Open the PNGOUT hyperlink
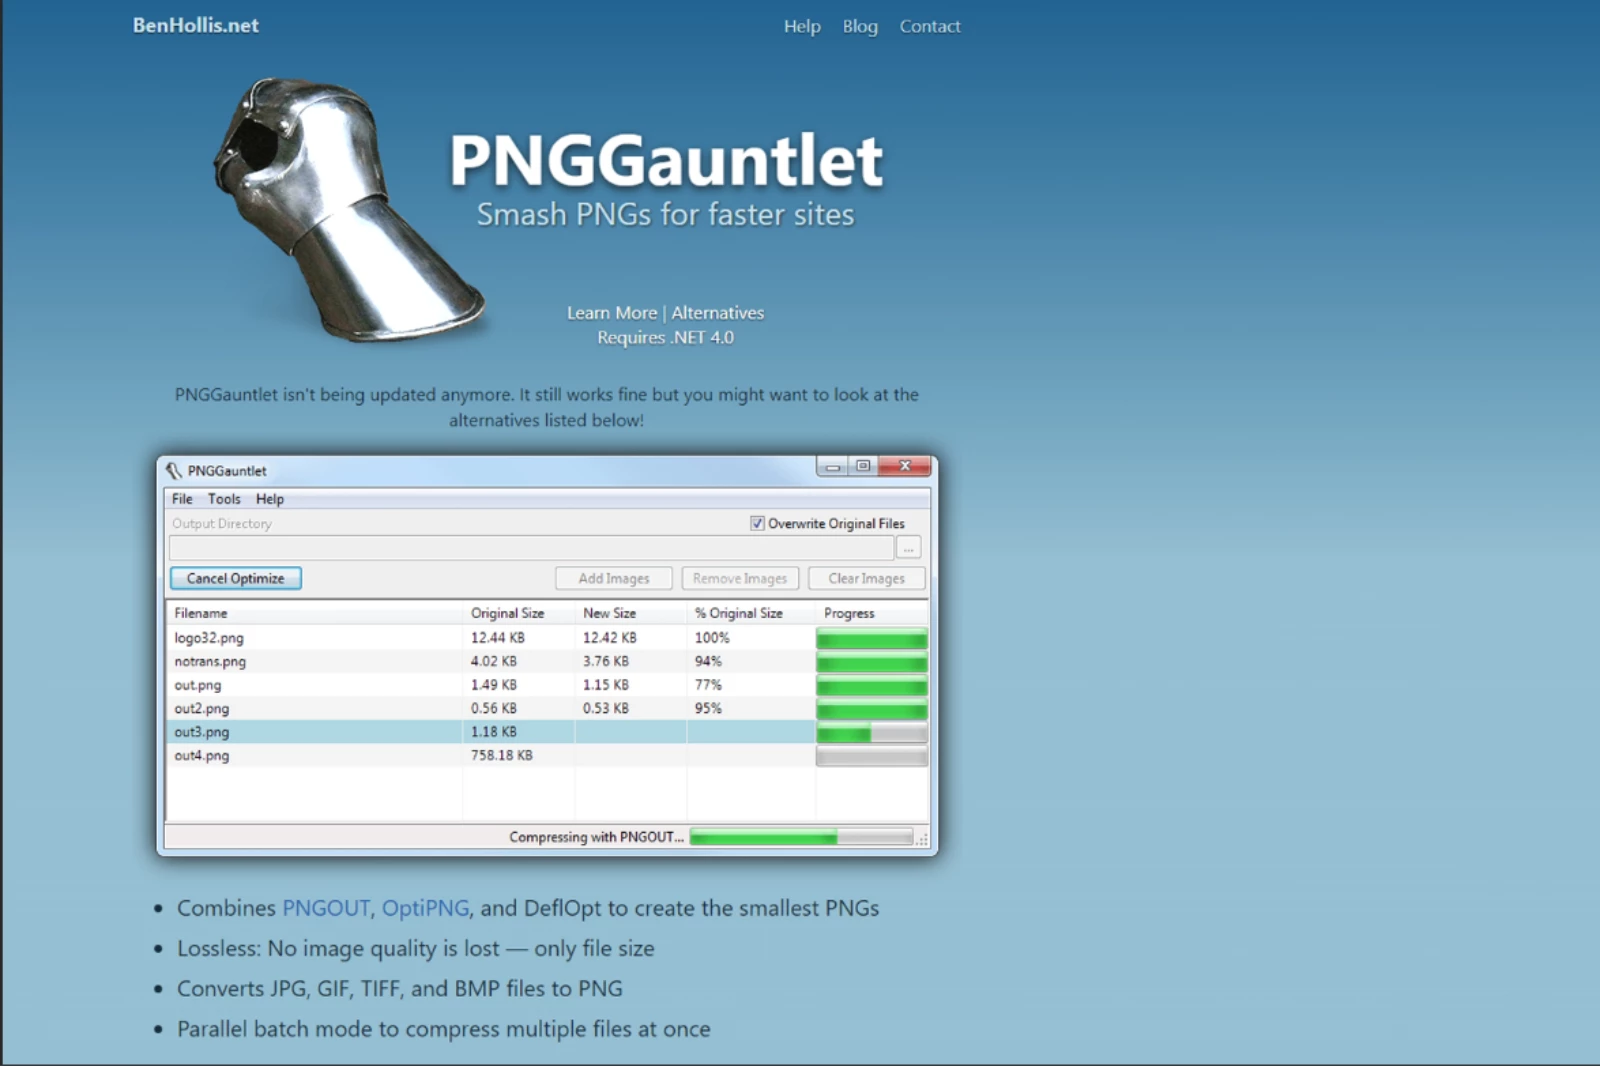 click(326, 908)
